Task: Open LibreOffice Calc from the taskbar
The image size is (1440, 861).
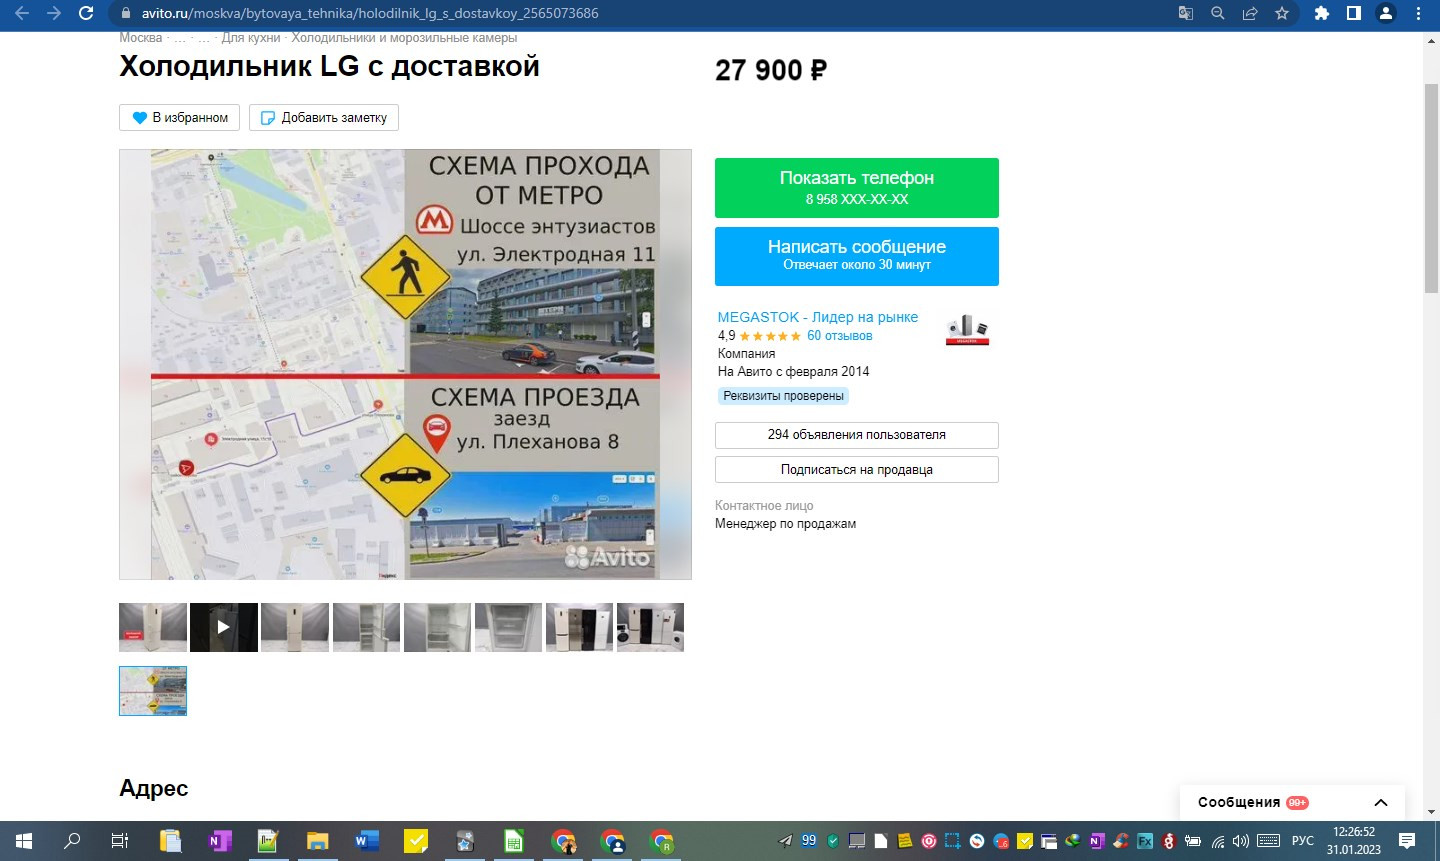Action: [x=513, y=841]
